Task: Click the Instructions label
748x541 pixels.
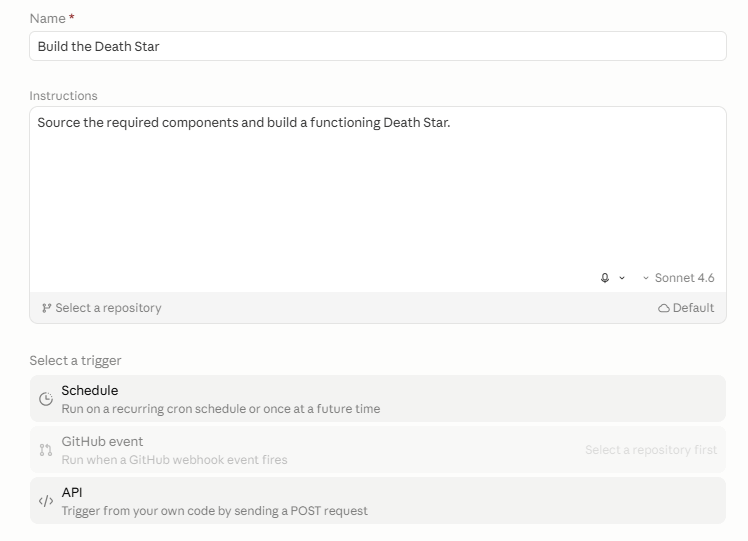Action: (63, 96)
